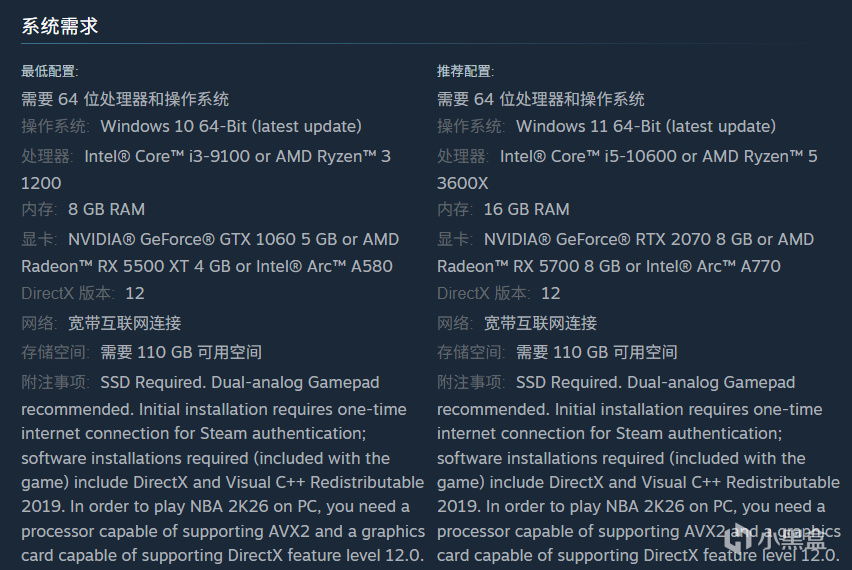Image resolution: width=852 pixels, height=570 pixels.
Task: Click recommended 显卡 label
Action: 455,239
